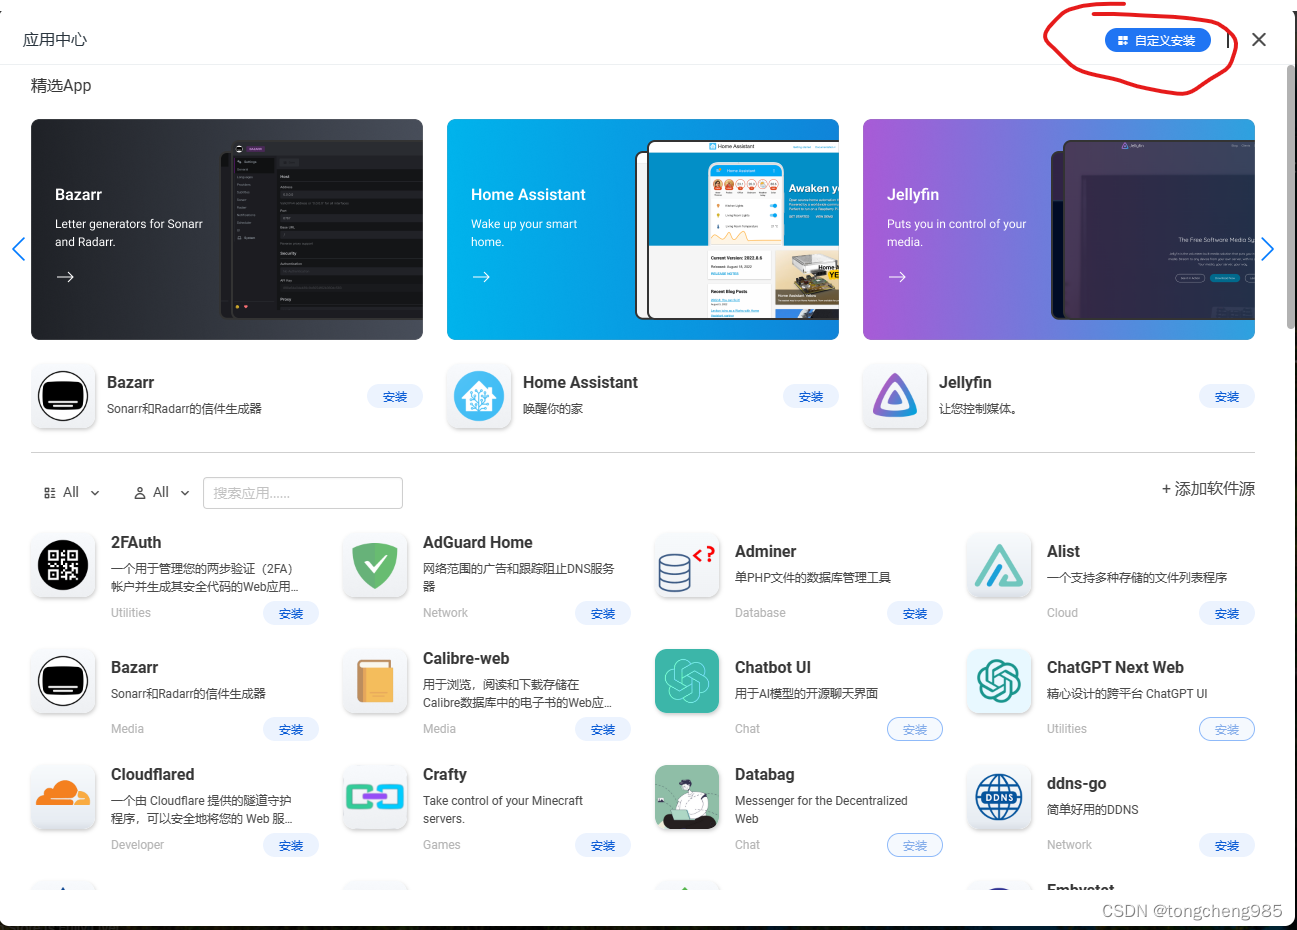
Task: Open the Adminer database icon
Action: pos(687,565)
